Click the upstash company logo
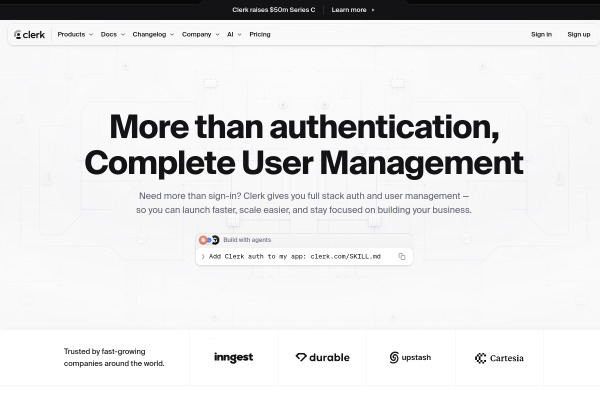Image resolution: width=600 pixels, height=400 pixels. click(410, 357)
